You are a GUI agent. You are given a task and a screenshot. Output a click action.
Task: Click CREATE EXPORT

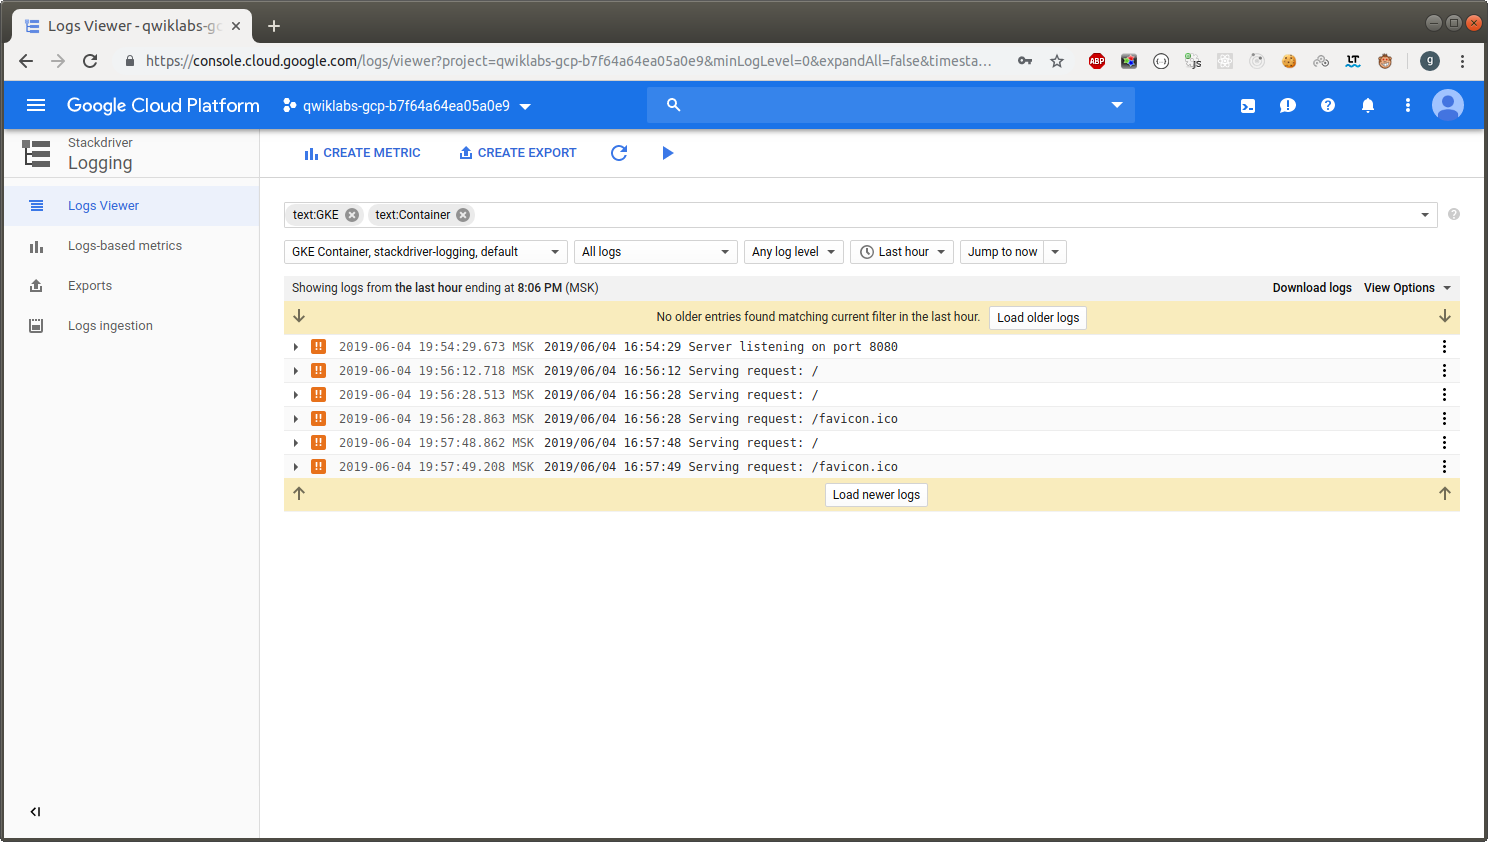(x=517, y=153)
